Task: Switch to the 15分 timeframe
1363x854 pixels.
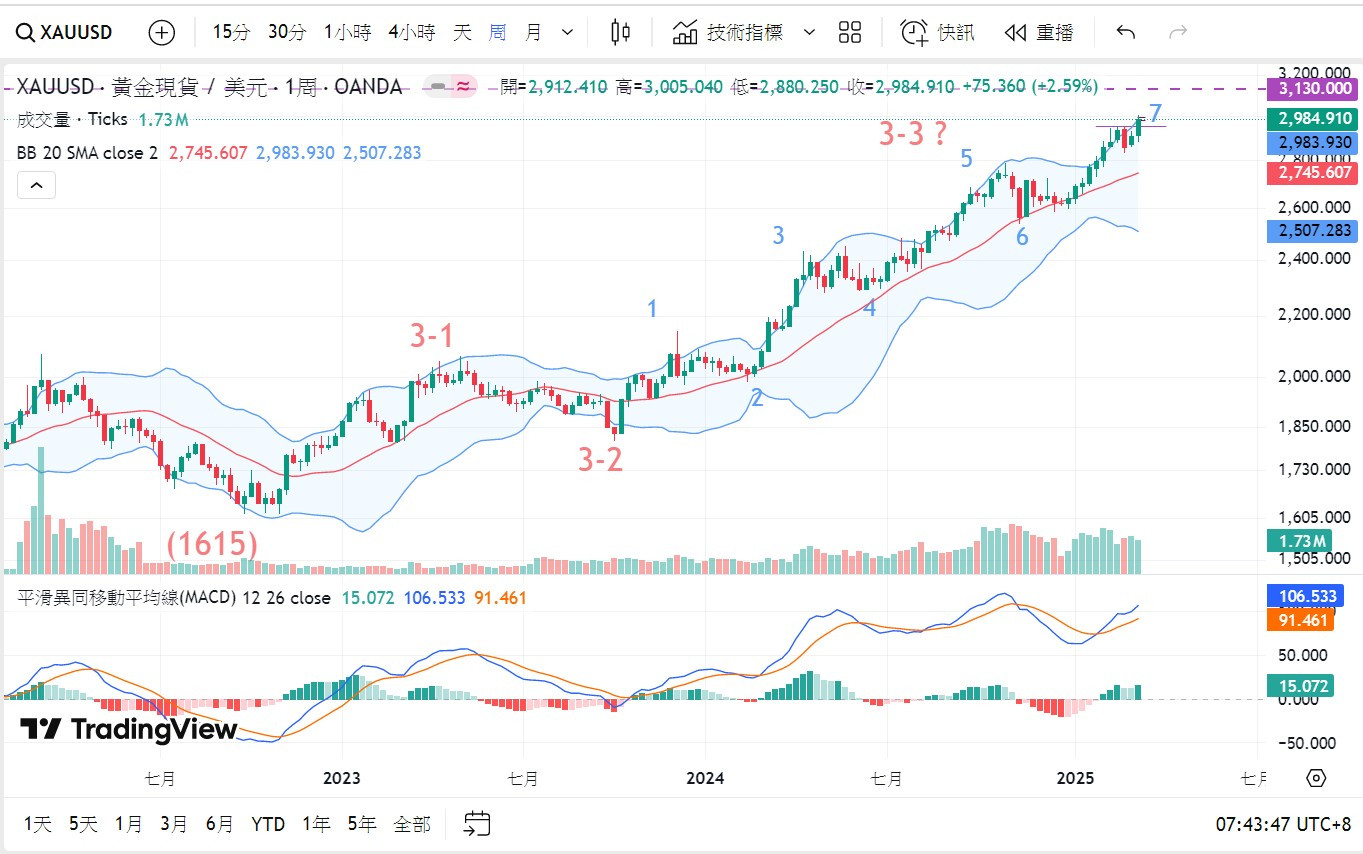Action: (x=231, y=32)
